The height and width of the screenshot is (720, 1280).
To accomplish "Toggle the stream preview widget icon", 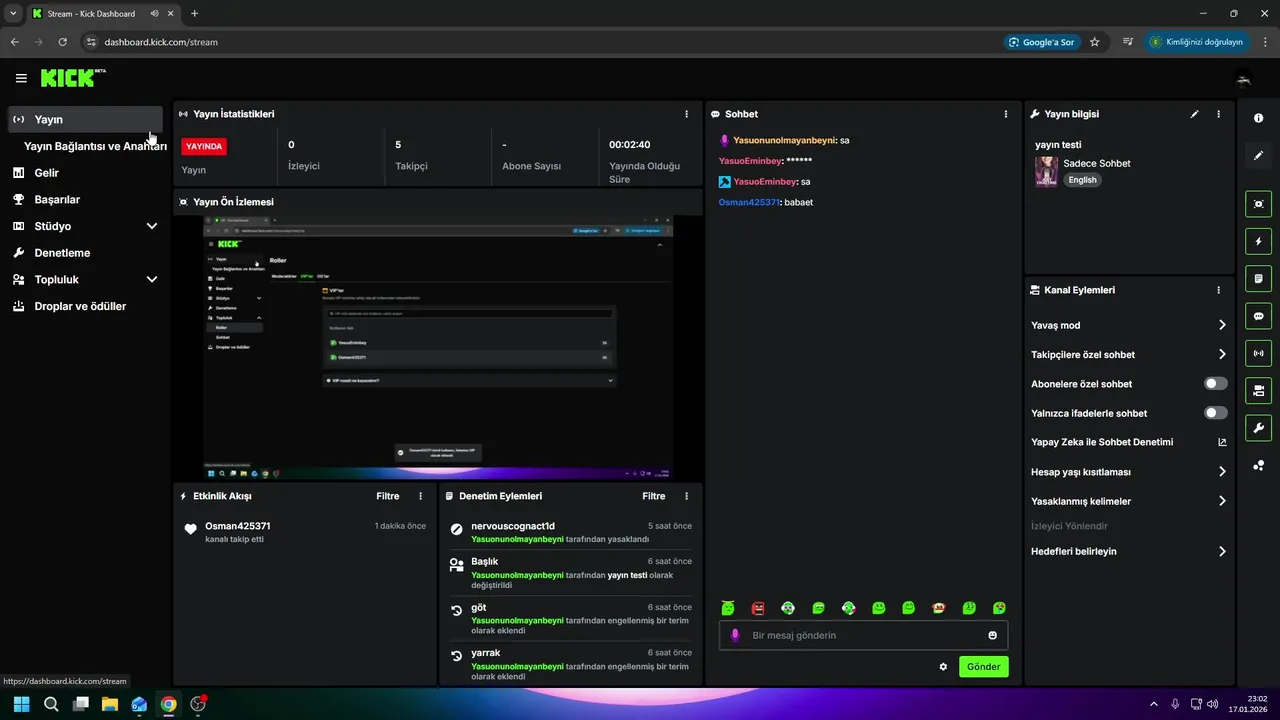I will pos(1258,204).
